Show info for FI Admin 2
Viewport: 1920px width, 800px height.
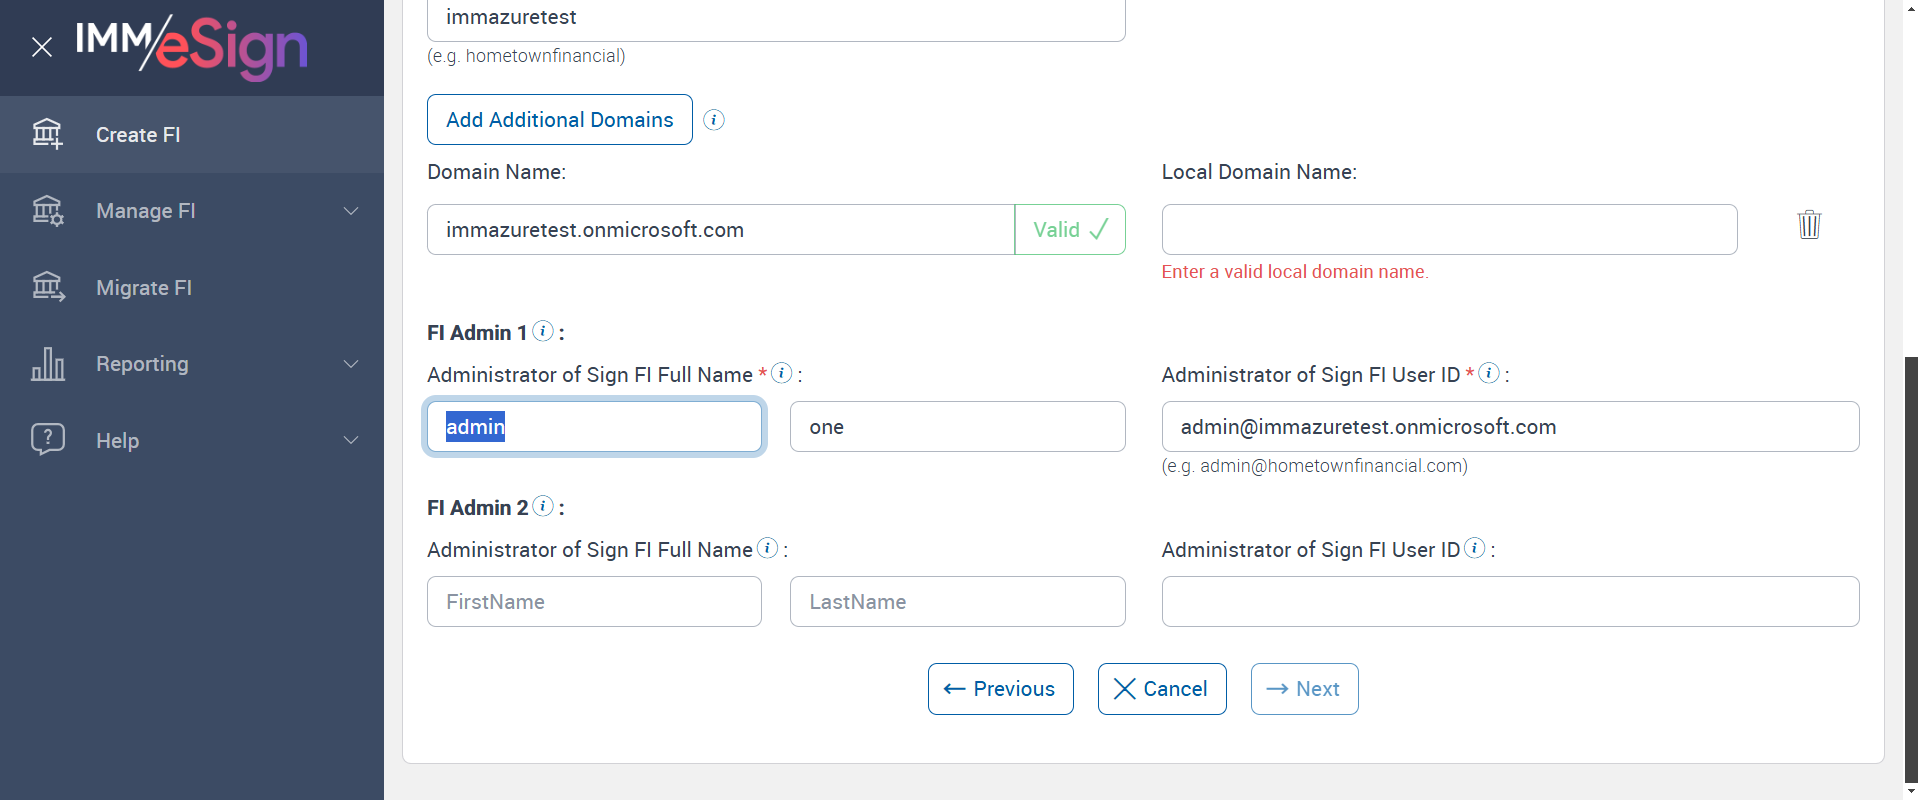pyautogui.click(x=543, y=506)
